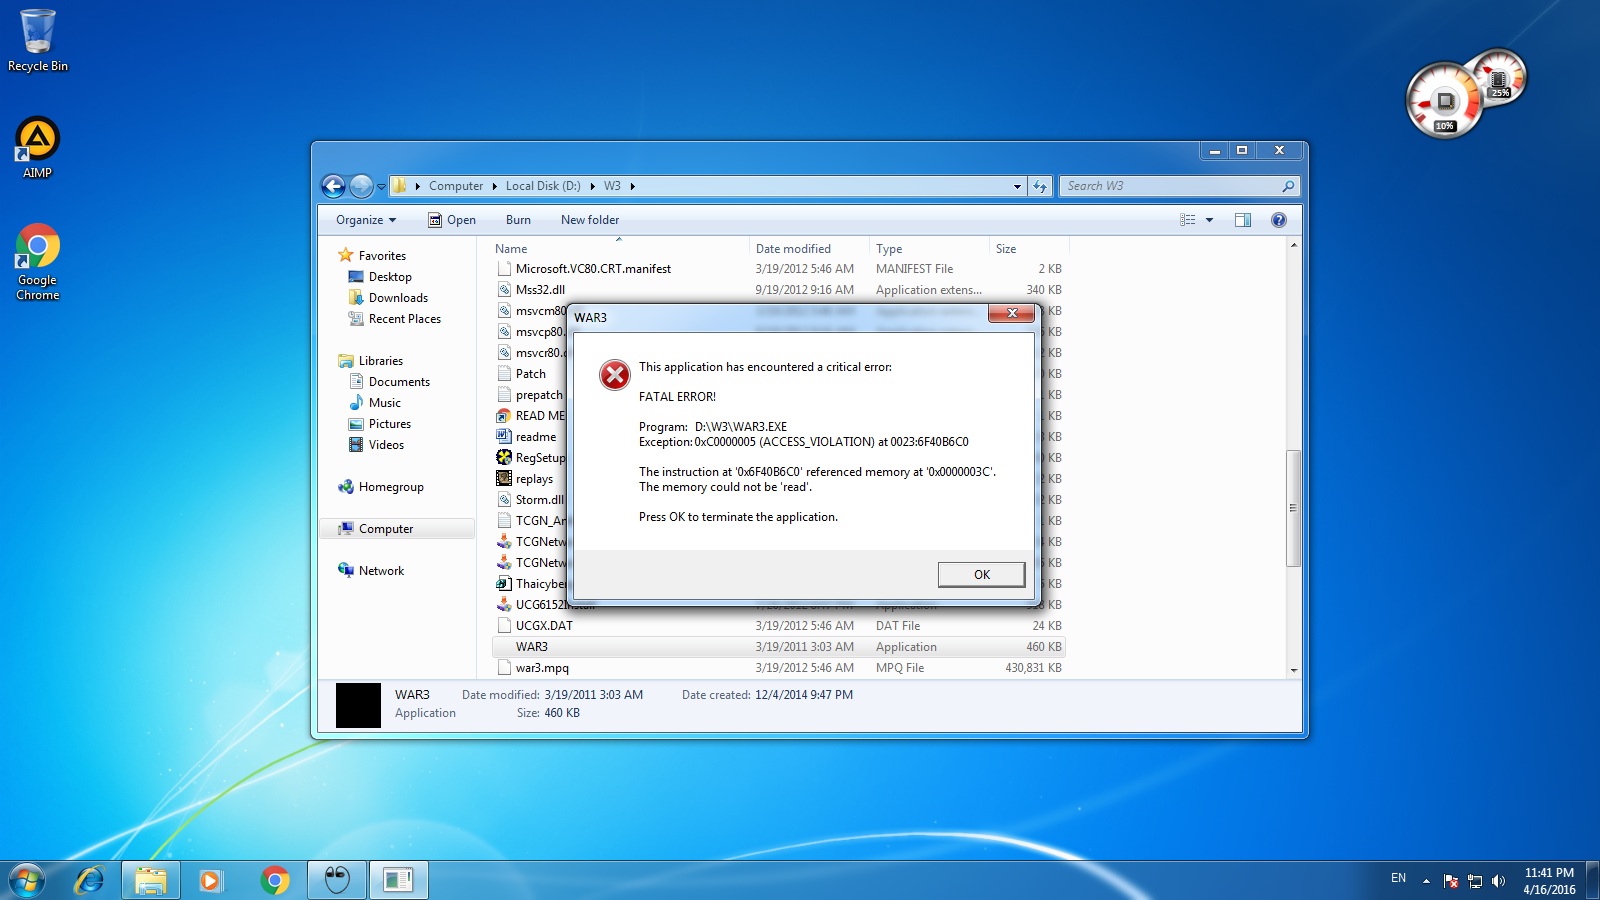1600x900 pixels.
Task: Expand the Organize dropdown menu
Action: coord(366,220)
